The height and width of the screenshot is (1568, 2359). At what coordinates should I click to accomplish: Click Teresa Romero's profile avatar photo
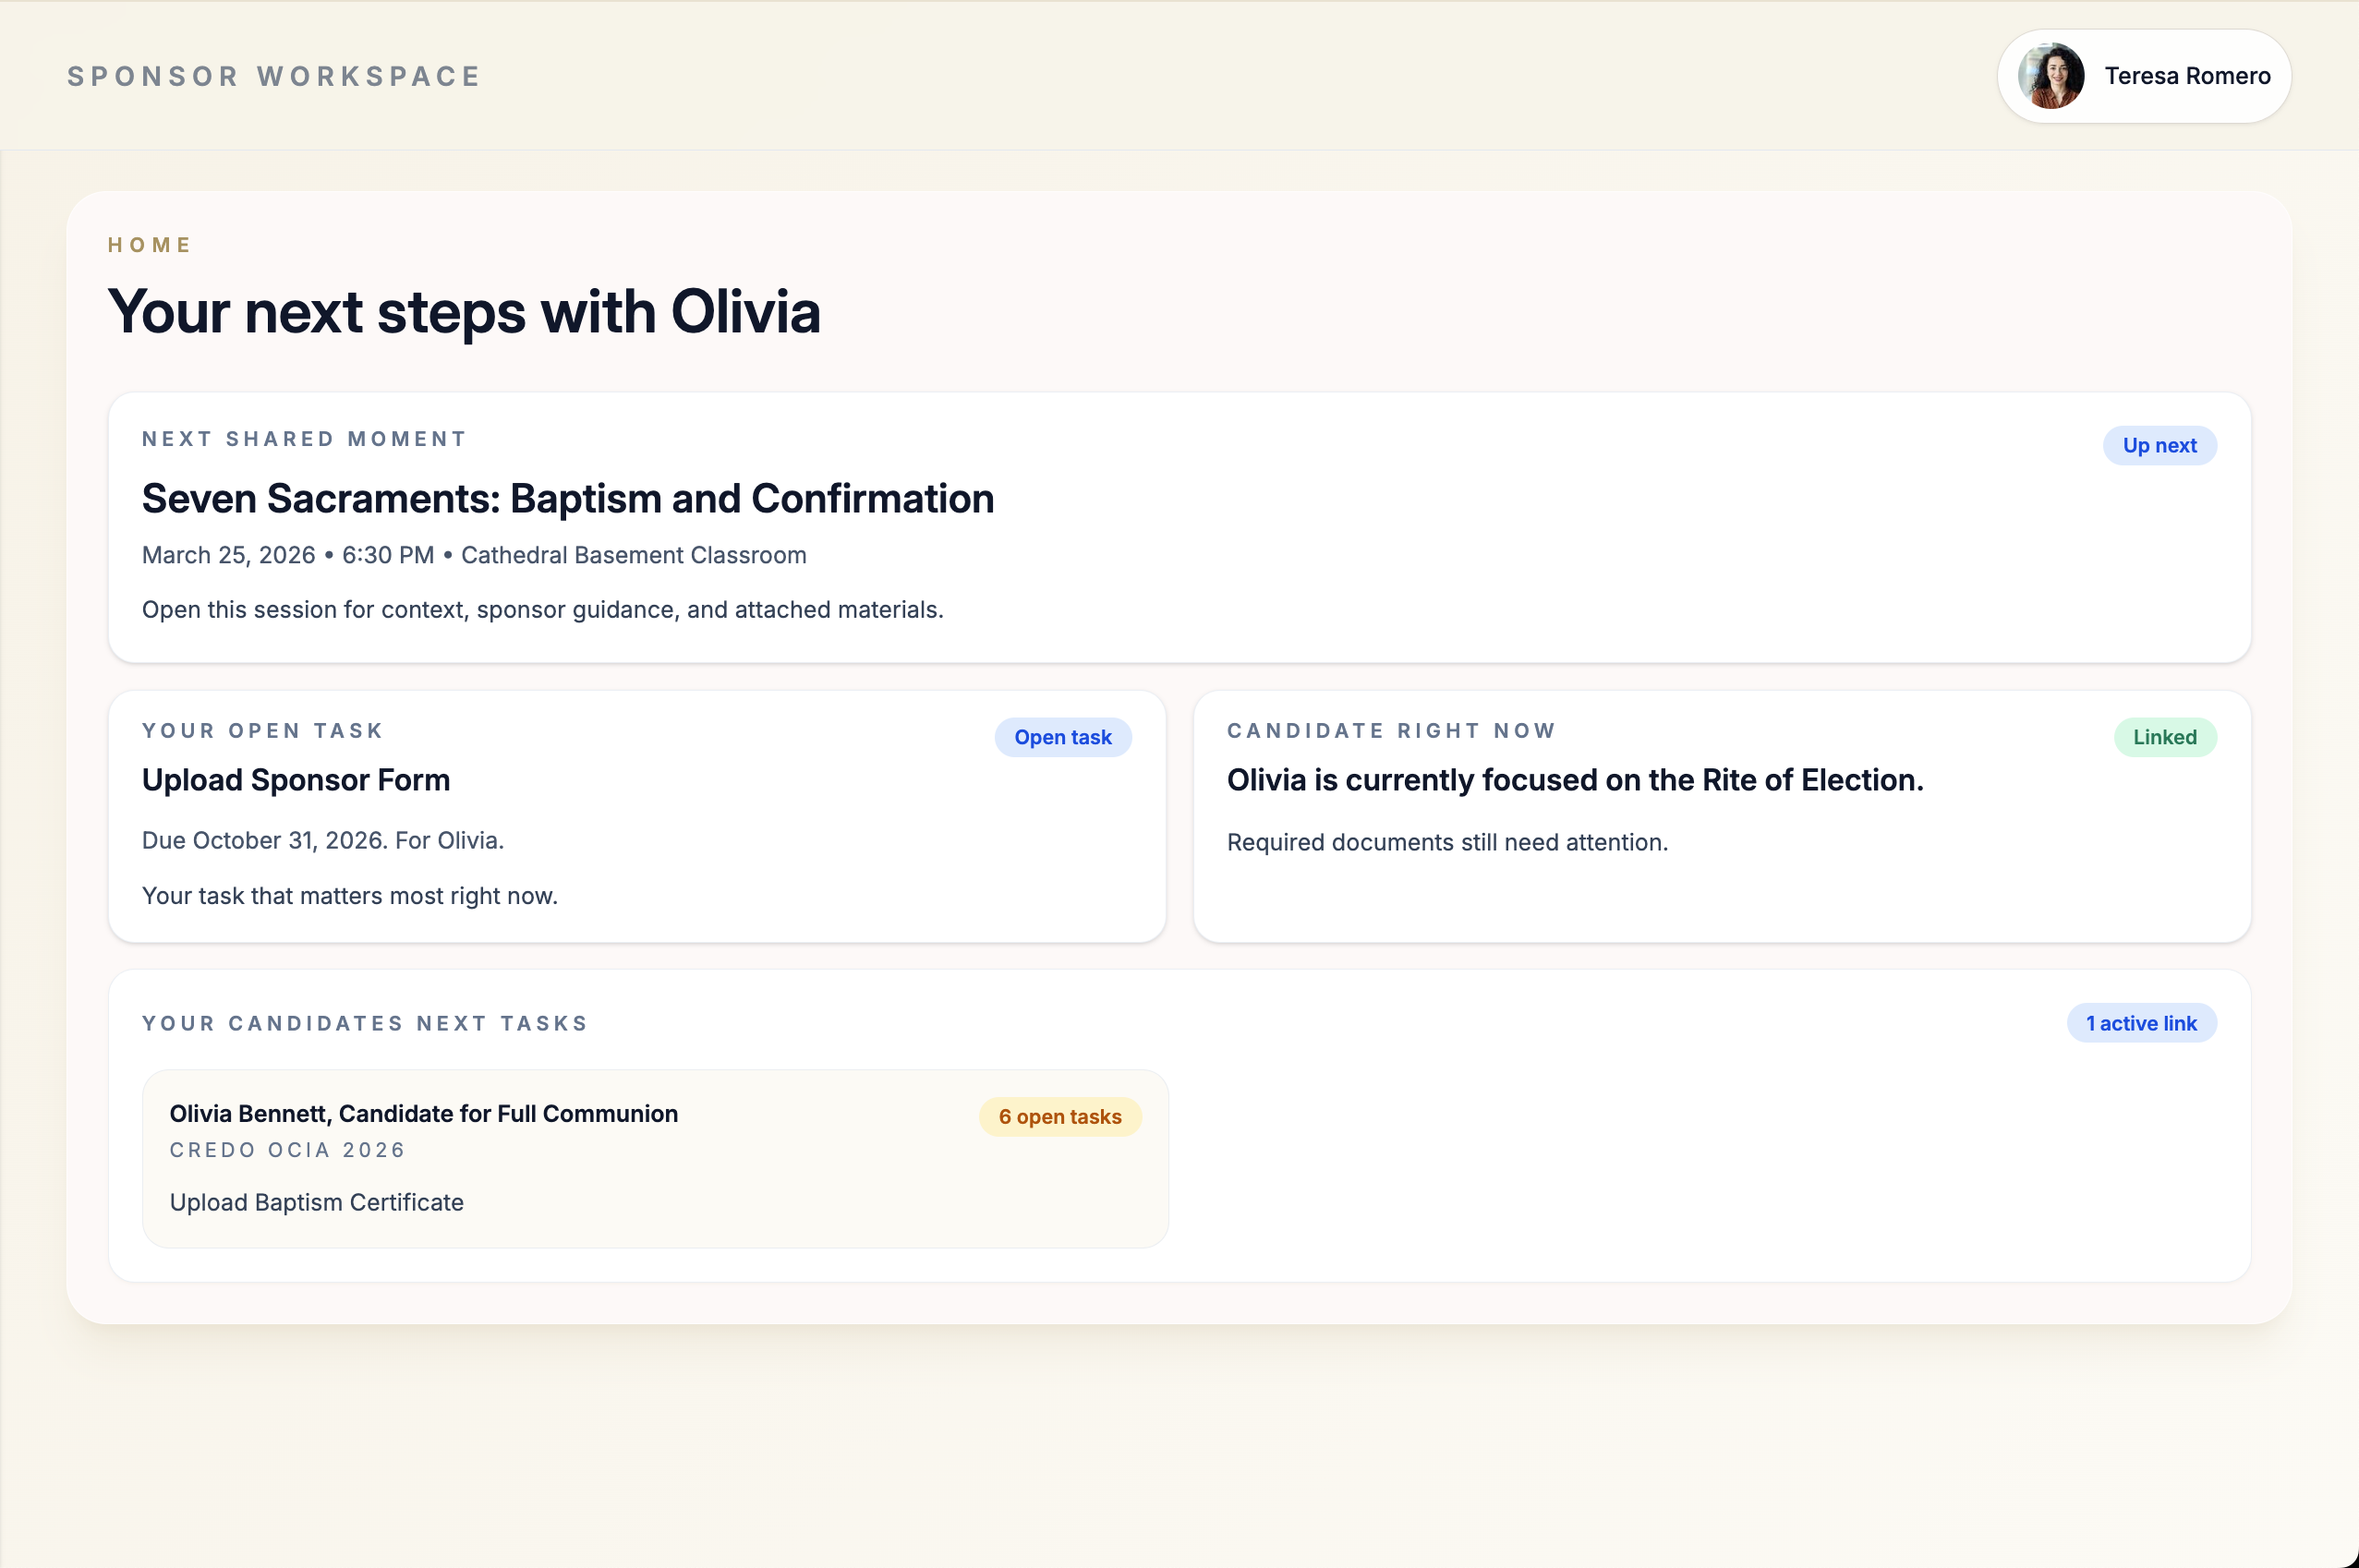(x=2050, y=76)
